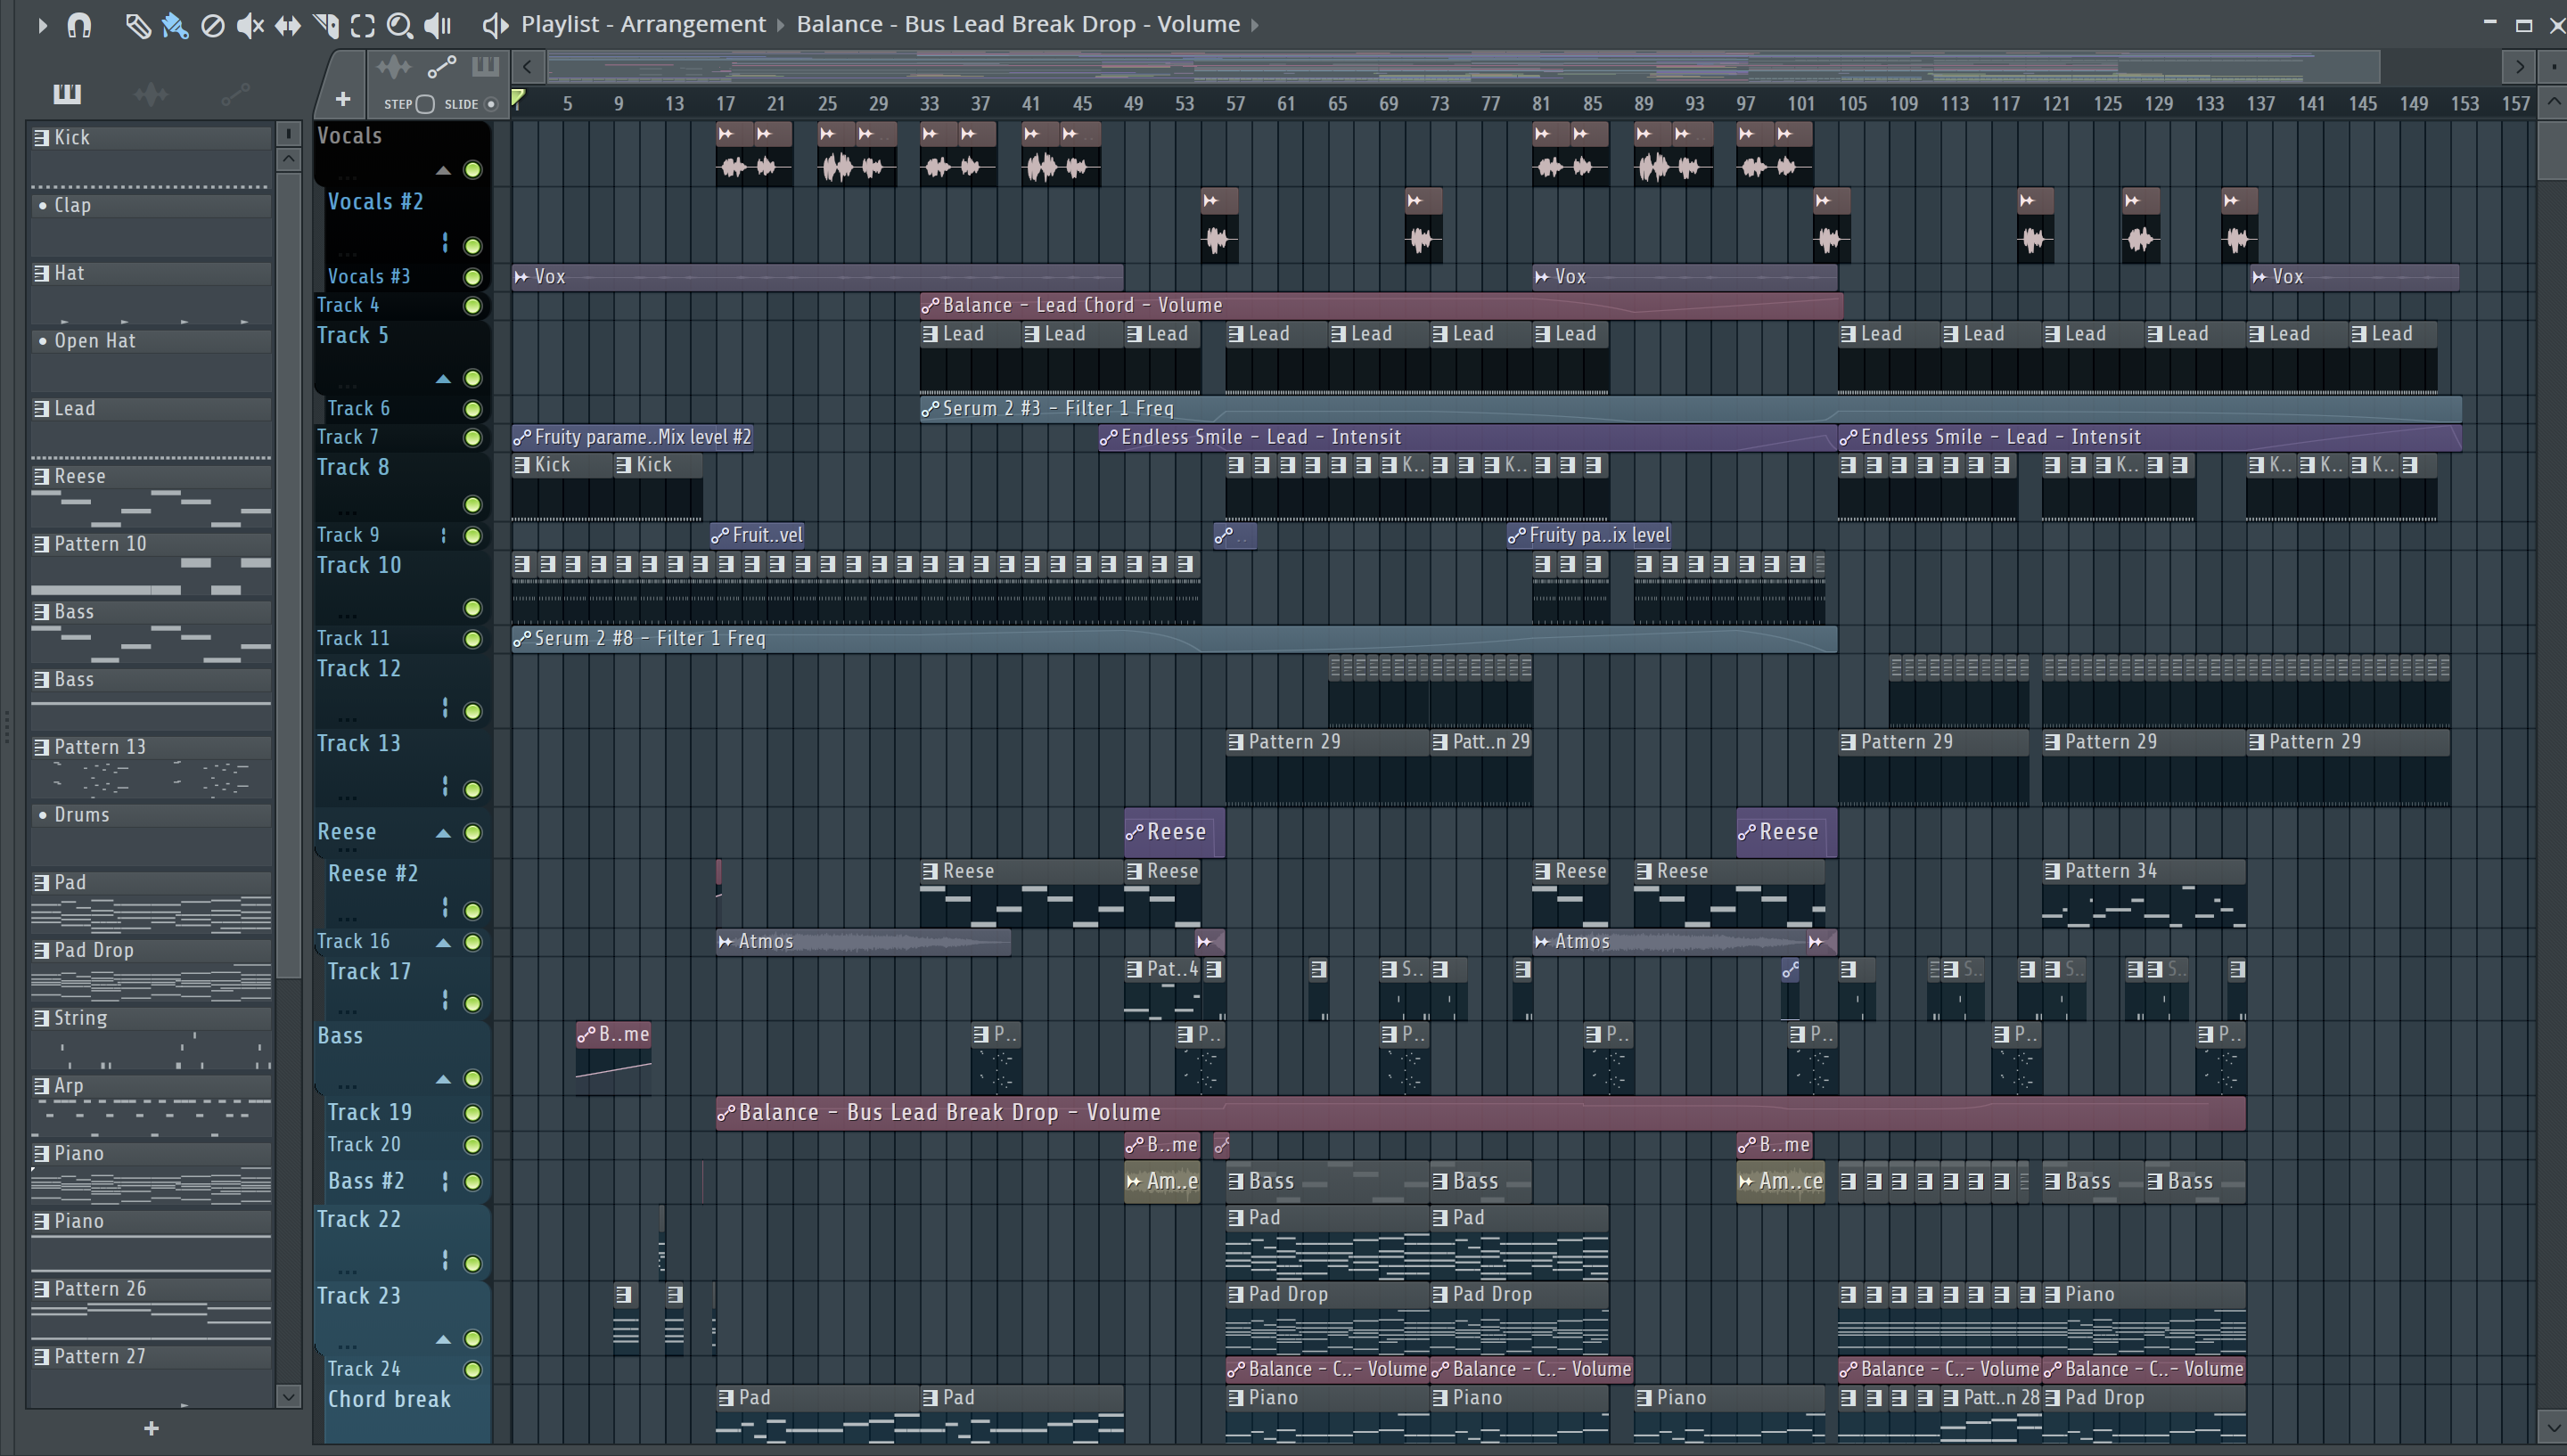This screenshot has width=2567, height=1456.
Task: Open the arrow after Bus Lead Break Drop Volume
Action: pyautogui.click(x=1255, y=25)
